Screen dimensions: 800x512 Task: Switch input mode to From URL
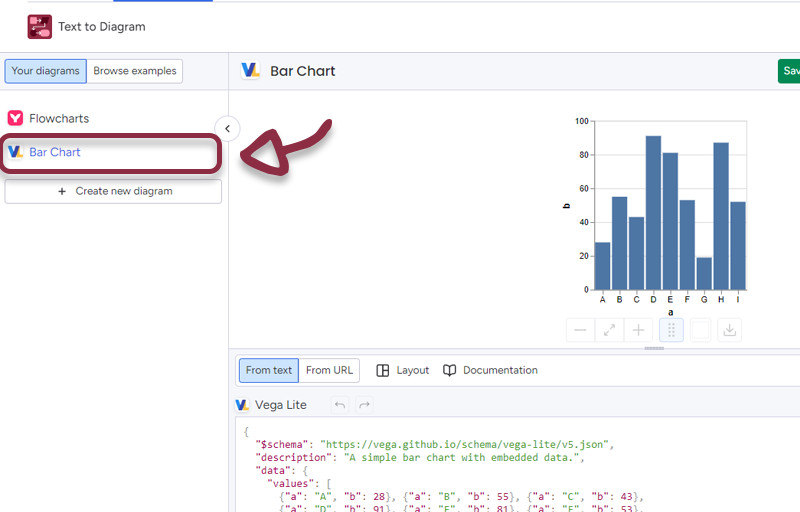coord(329,370)
